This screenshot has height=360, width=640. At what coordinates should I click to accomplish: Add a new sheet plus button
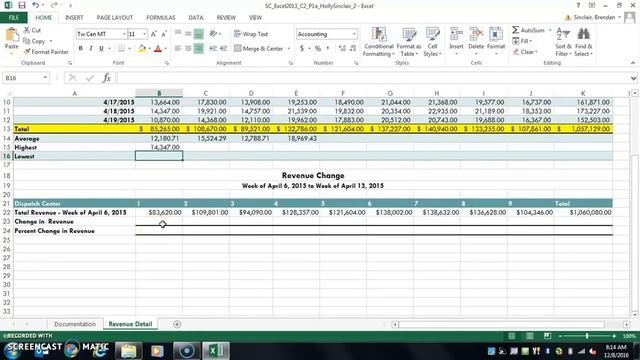[x=177, y=324]
